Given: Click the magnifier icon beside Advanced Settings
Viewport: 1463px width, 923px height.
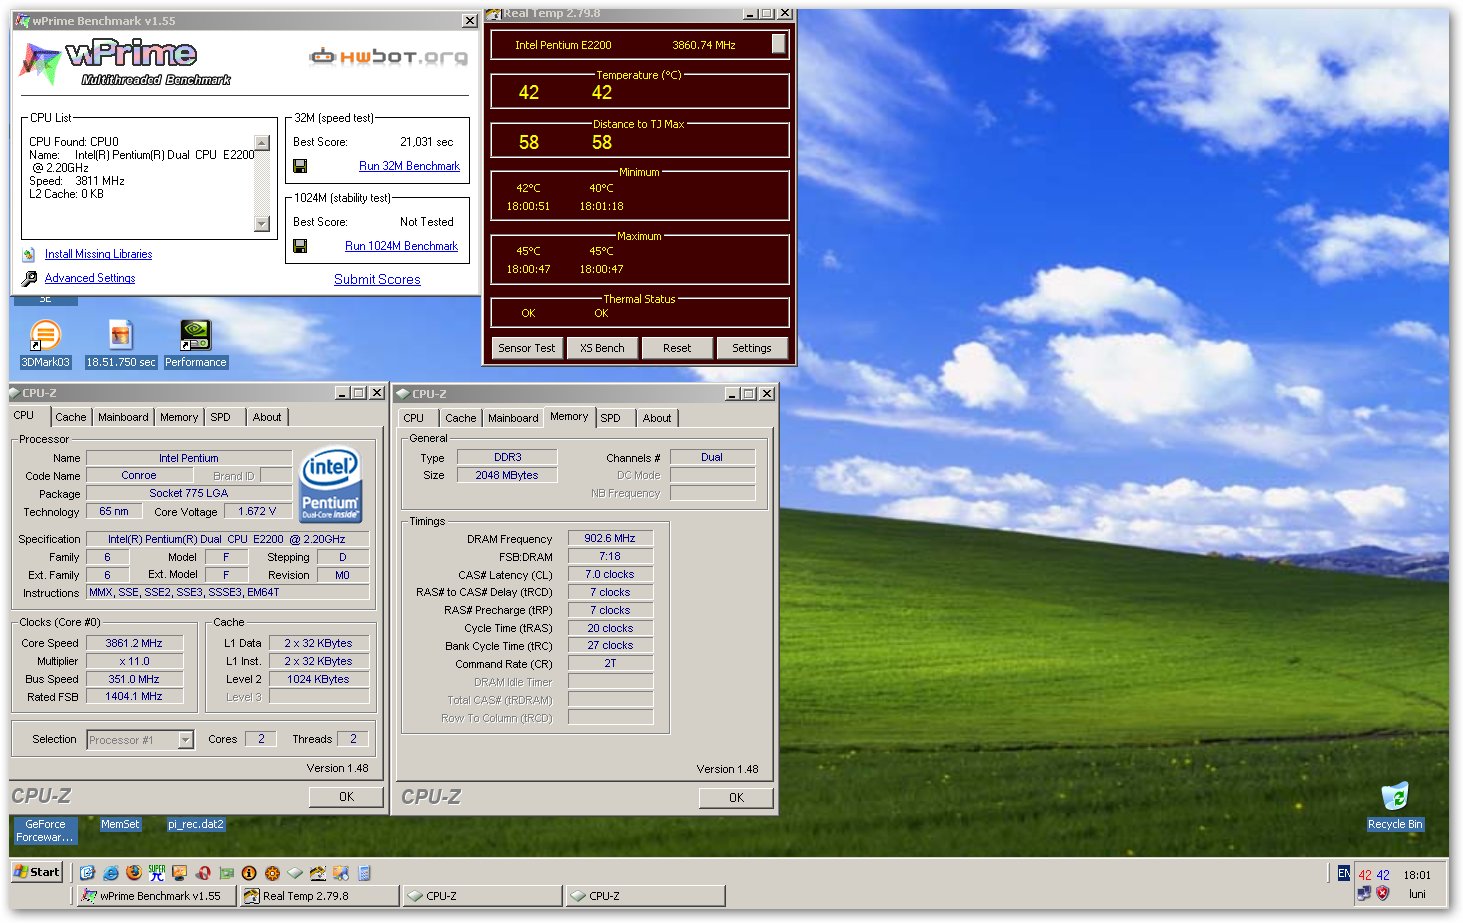Looking at the screenshot, I should click(30, 279).
